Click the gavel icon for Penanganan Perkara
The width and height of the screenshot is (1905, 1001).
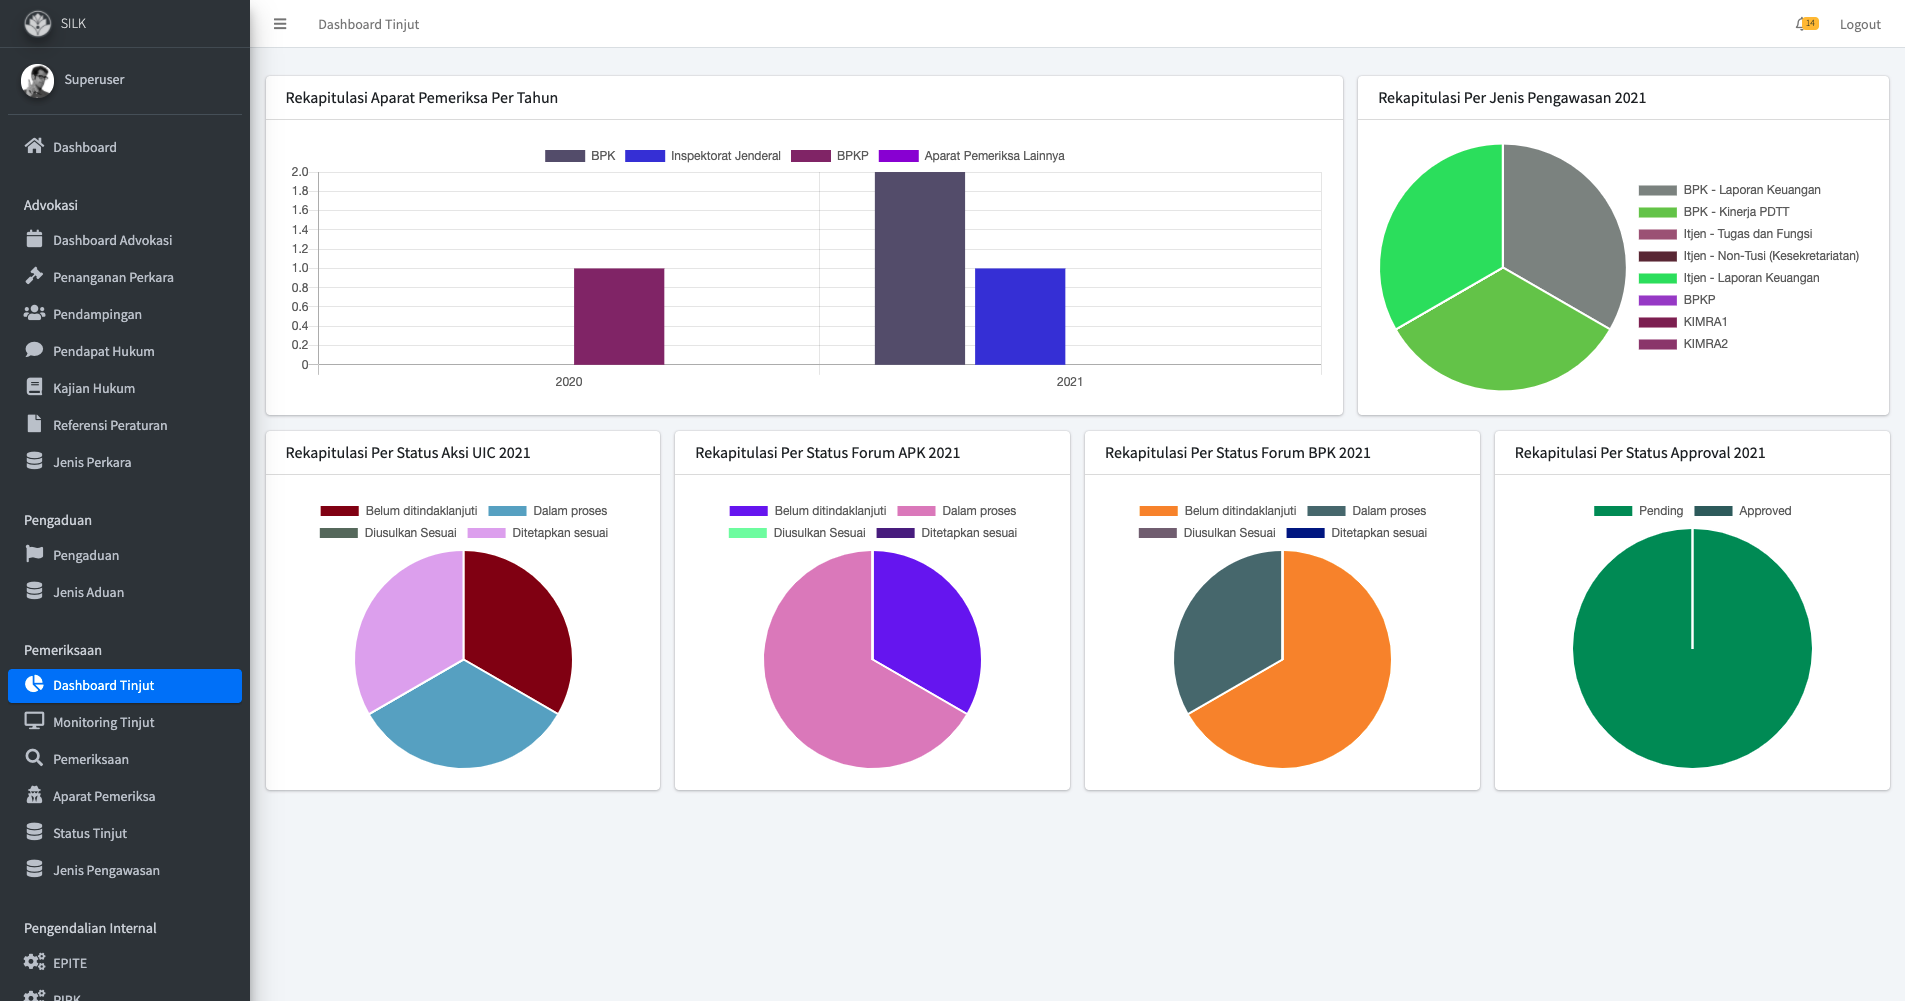pyautogui.click(x=34, y=276)
